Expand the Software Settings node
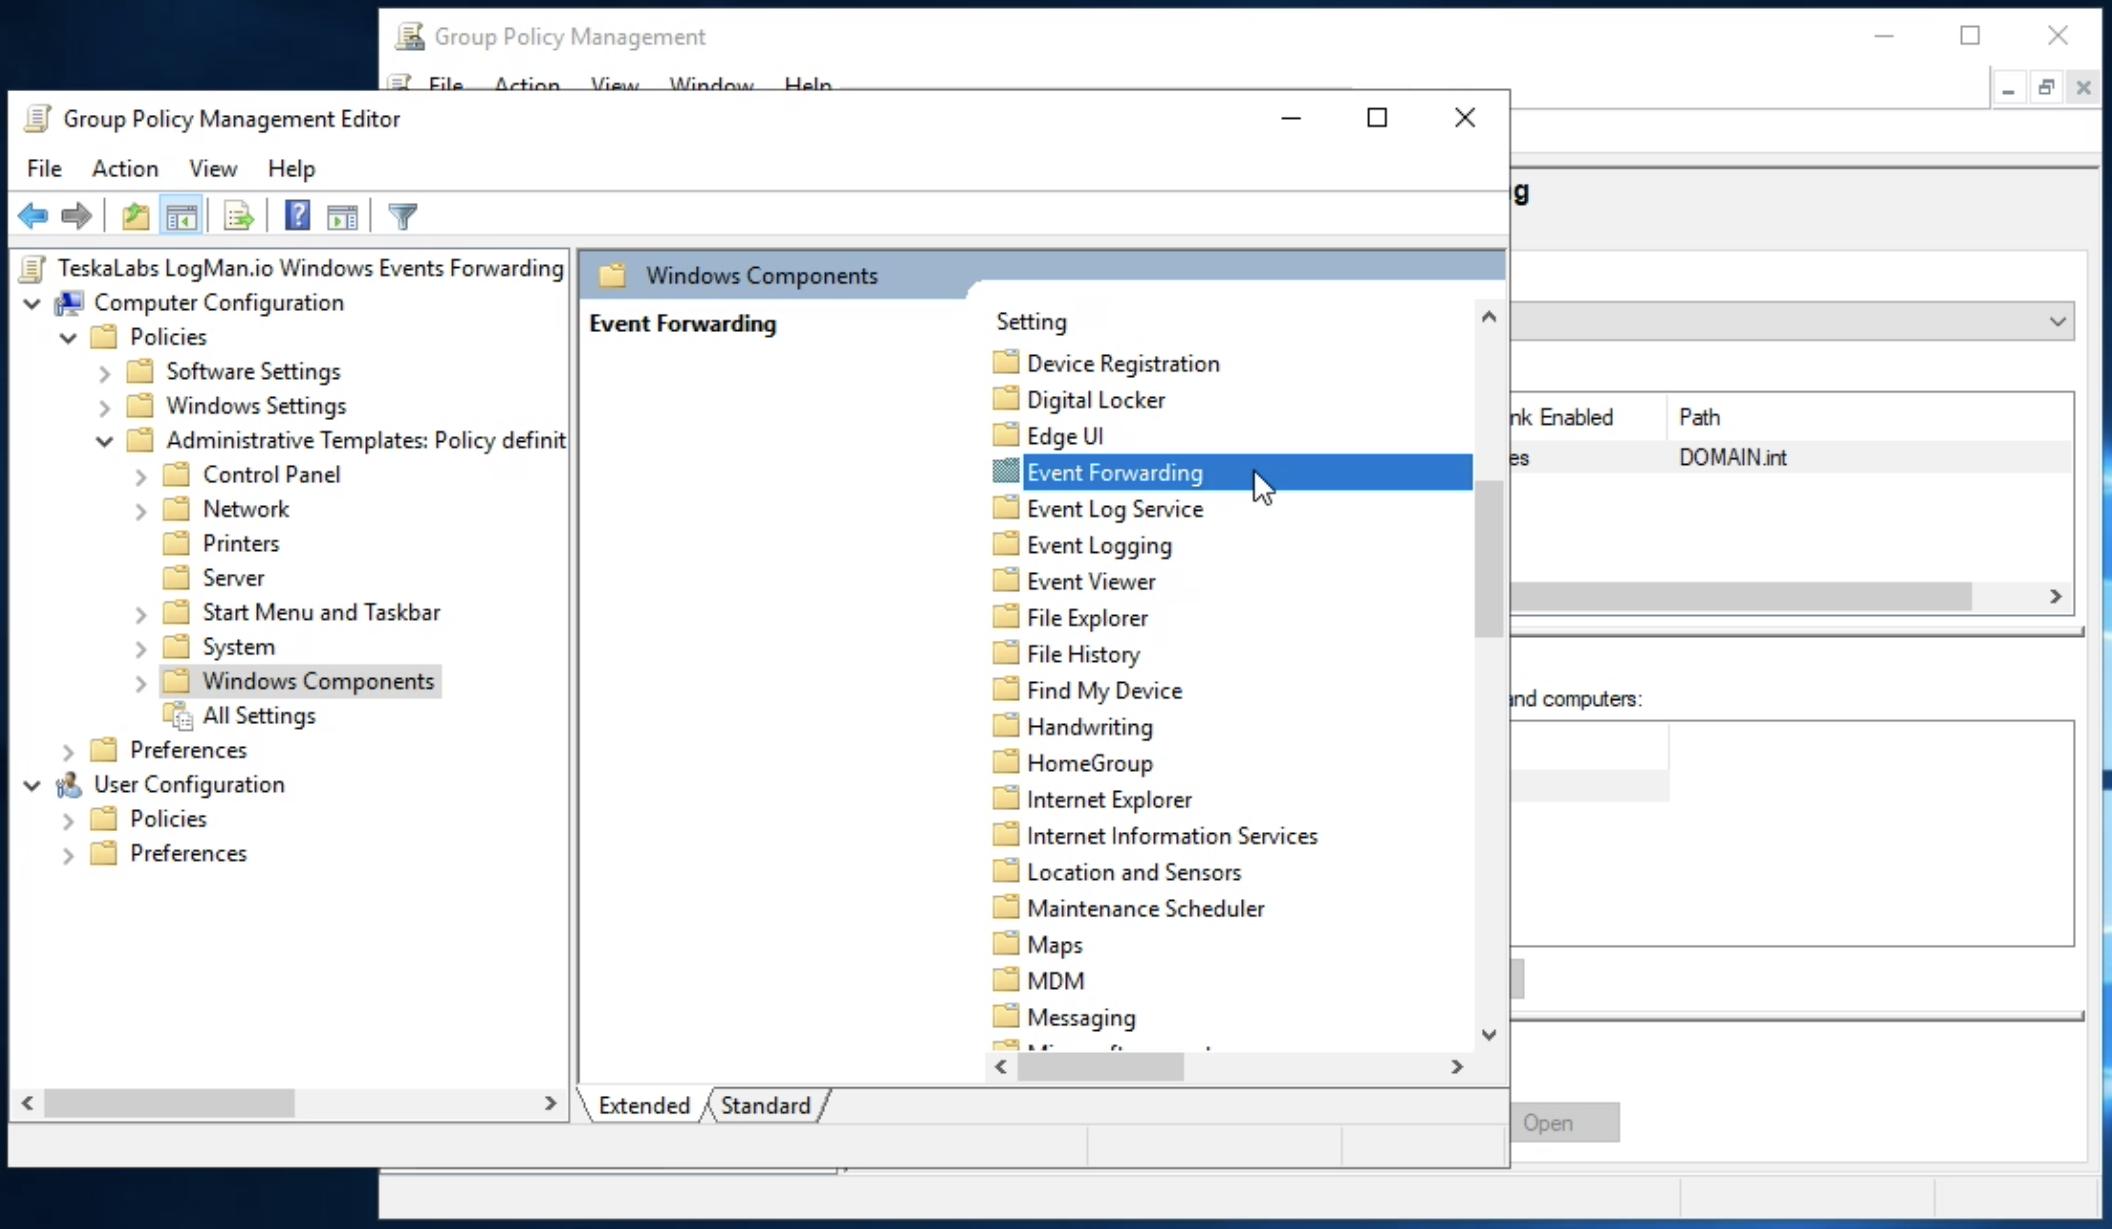Viewport: 2112px width, 1229px height. coord(104,372)
